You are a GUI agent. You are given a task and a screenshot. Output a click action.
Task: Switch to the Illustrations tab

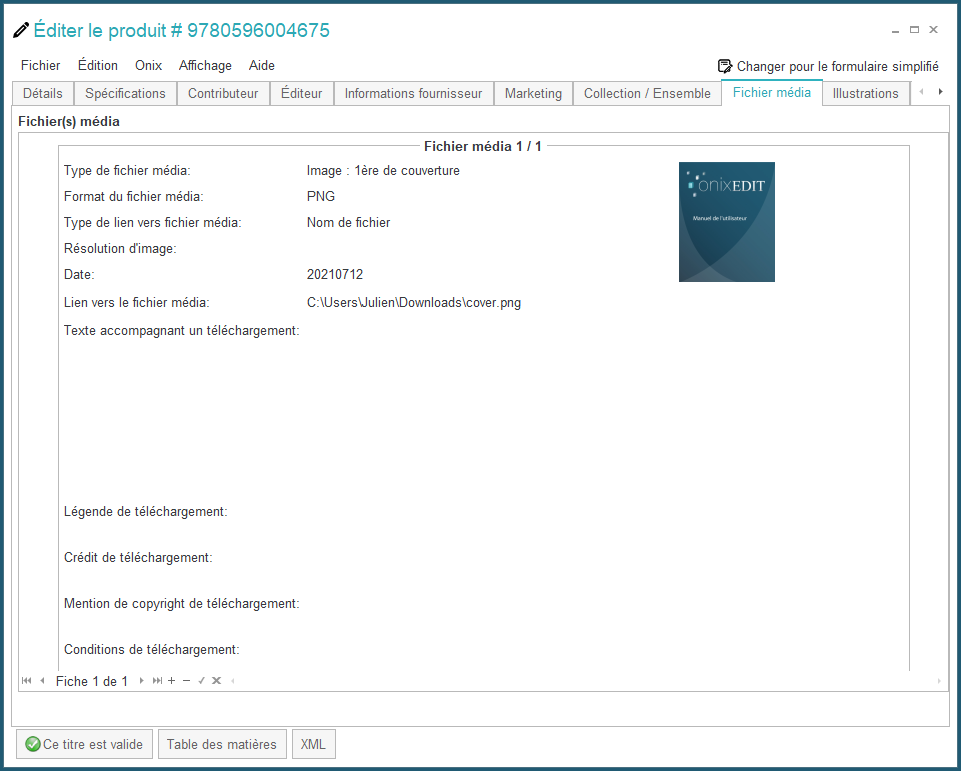(865, 93)
